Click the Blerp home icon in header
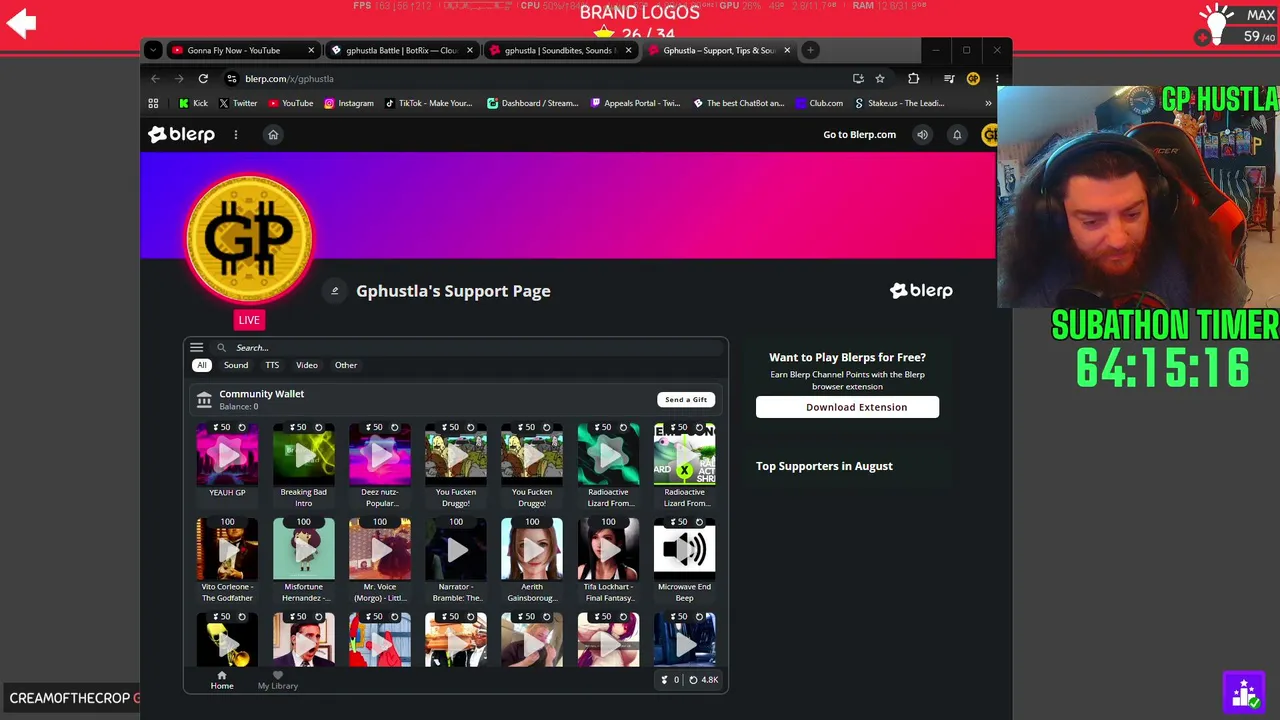Viewport: 1280px width, 720px height. [273, 135]
